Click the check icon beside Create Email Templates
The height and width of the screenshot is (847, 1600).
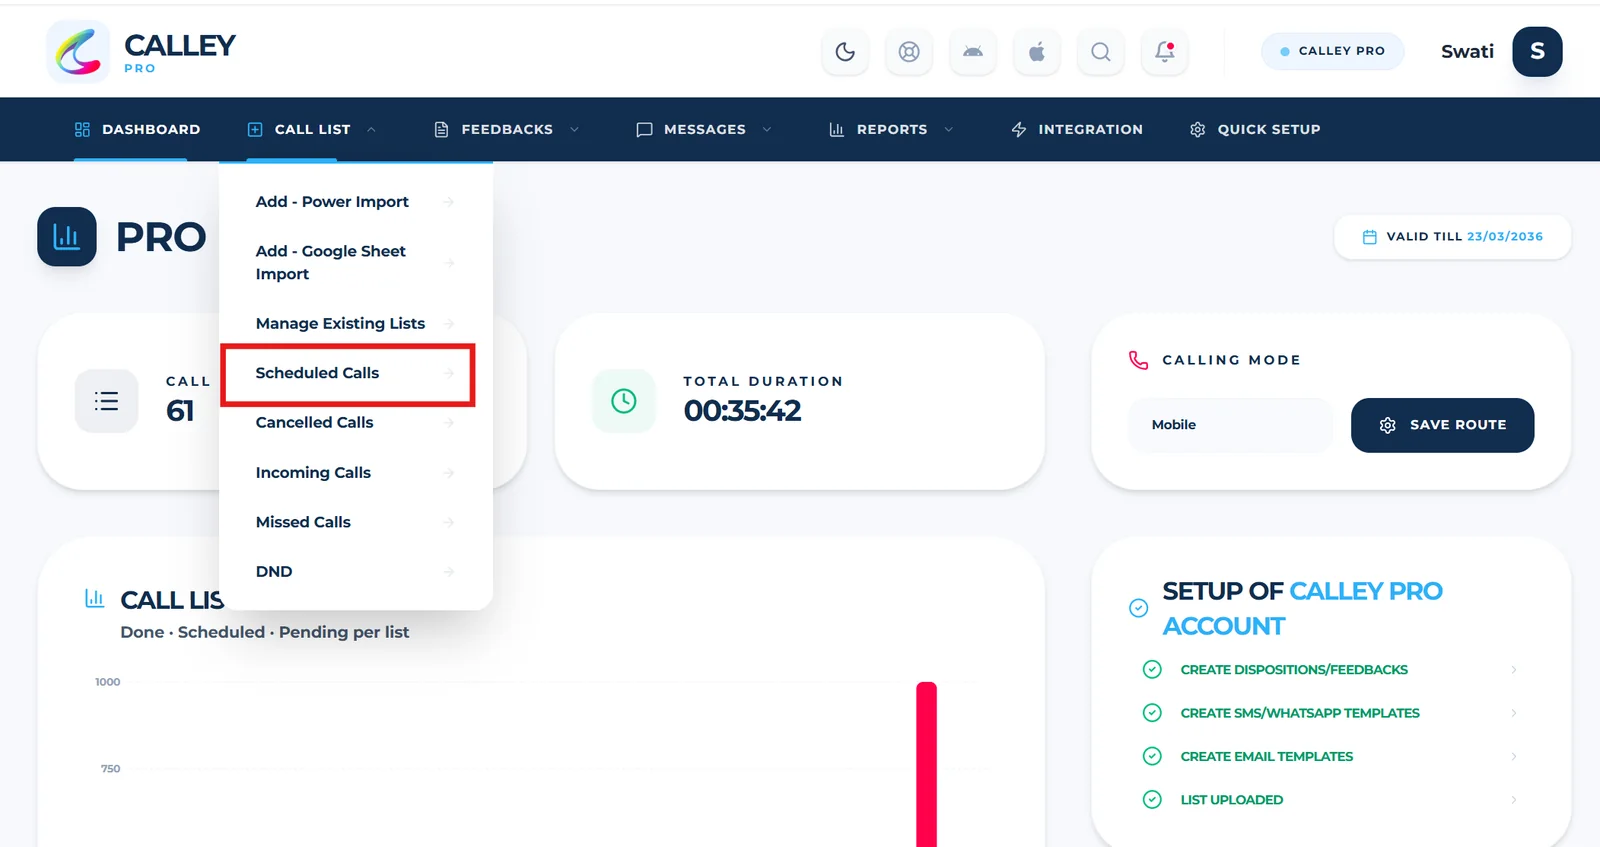1152,756
